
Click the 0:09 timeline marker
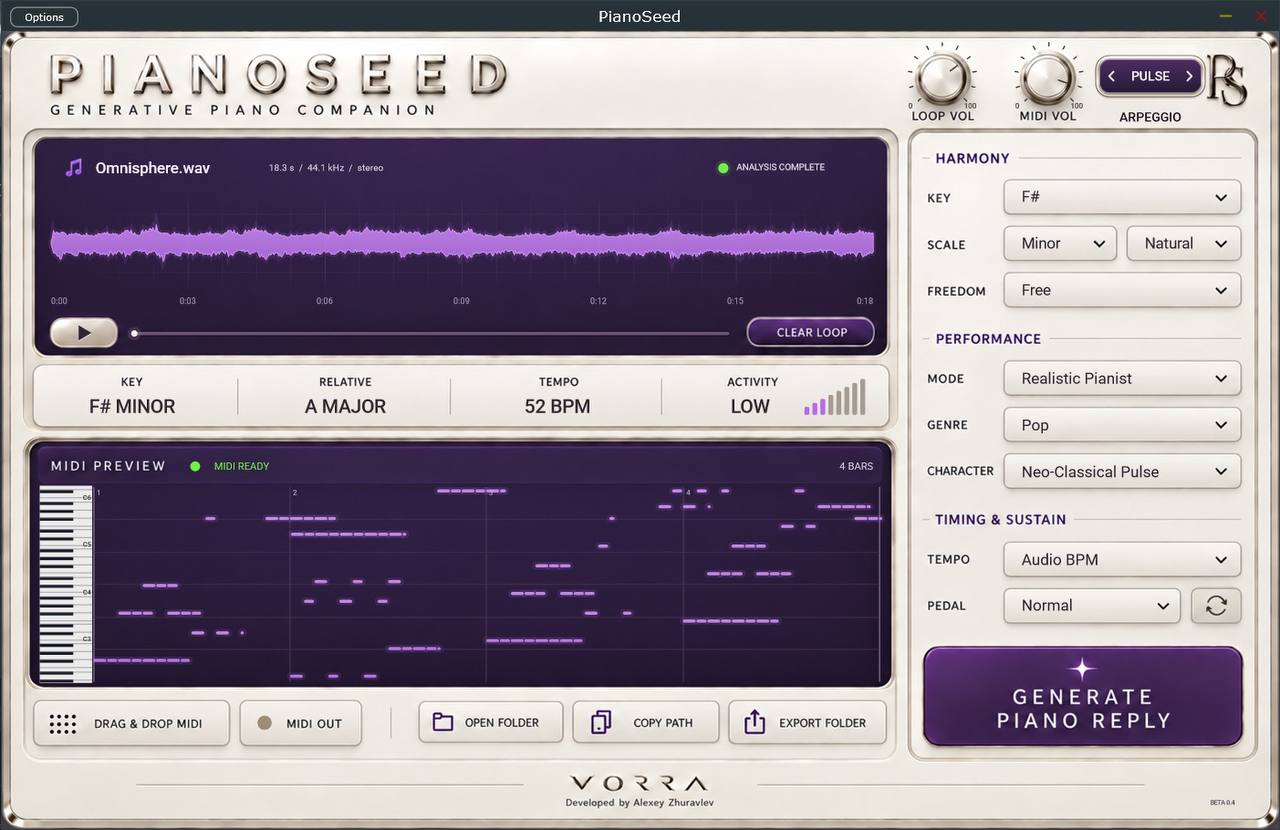tap(460, 301)
